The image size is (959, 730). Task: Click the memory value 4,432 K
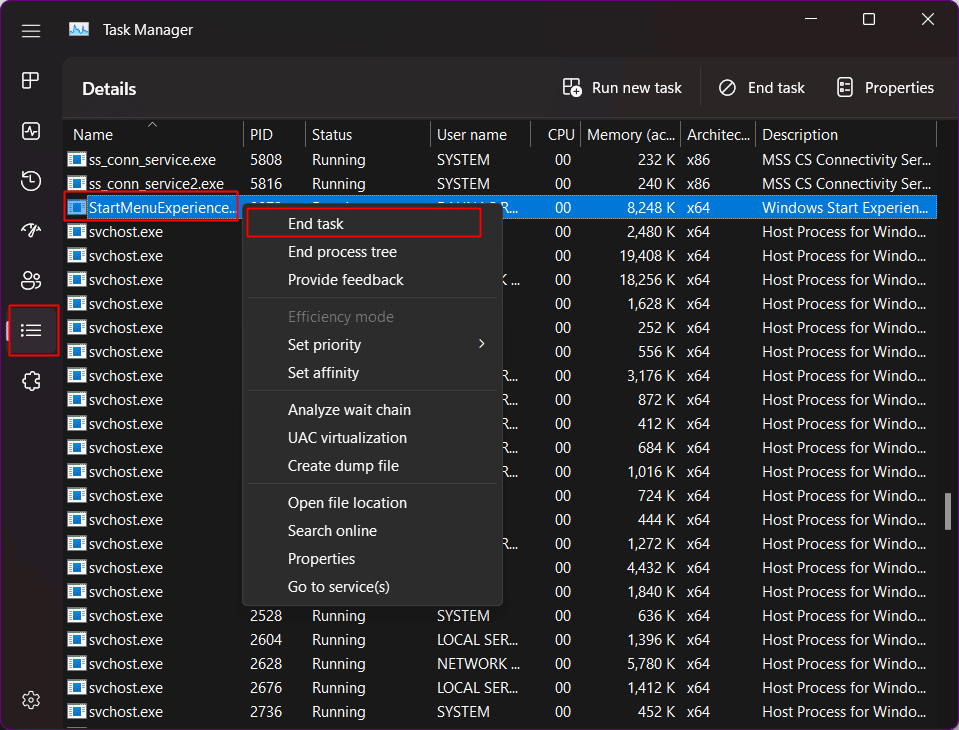pos(651,568)
